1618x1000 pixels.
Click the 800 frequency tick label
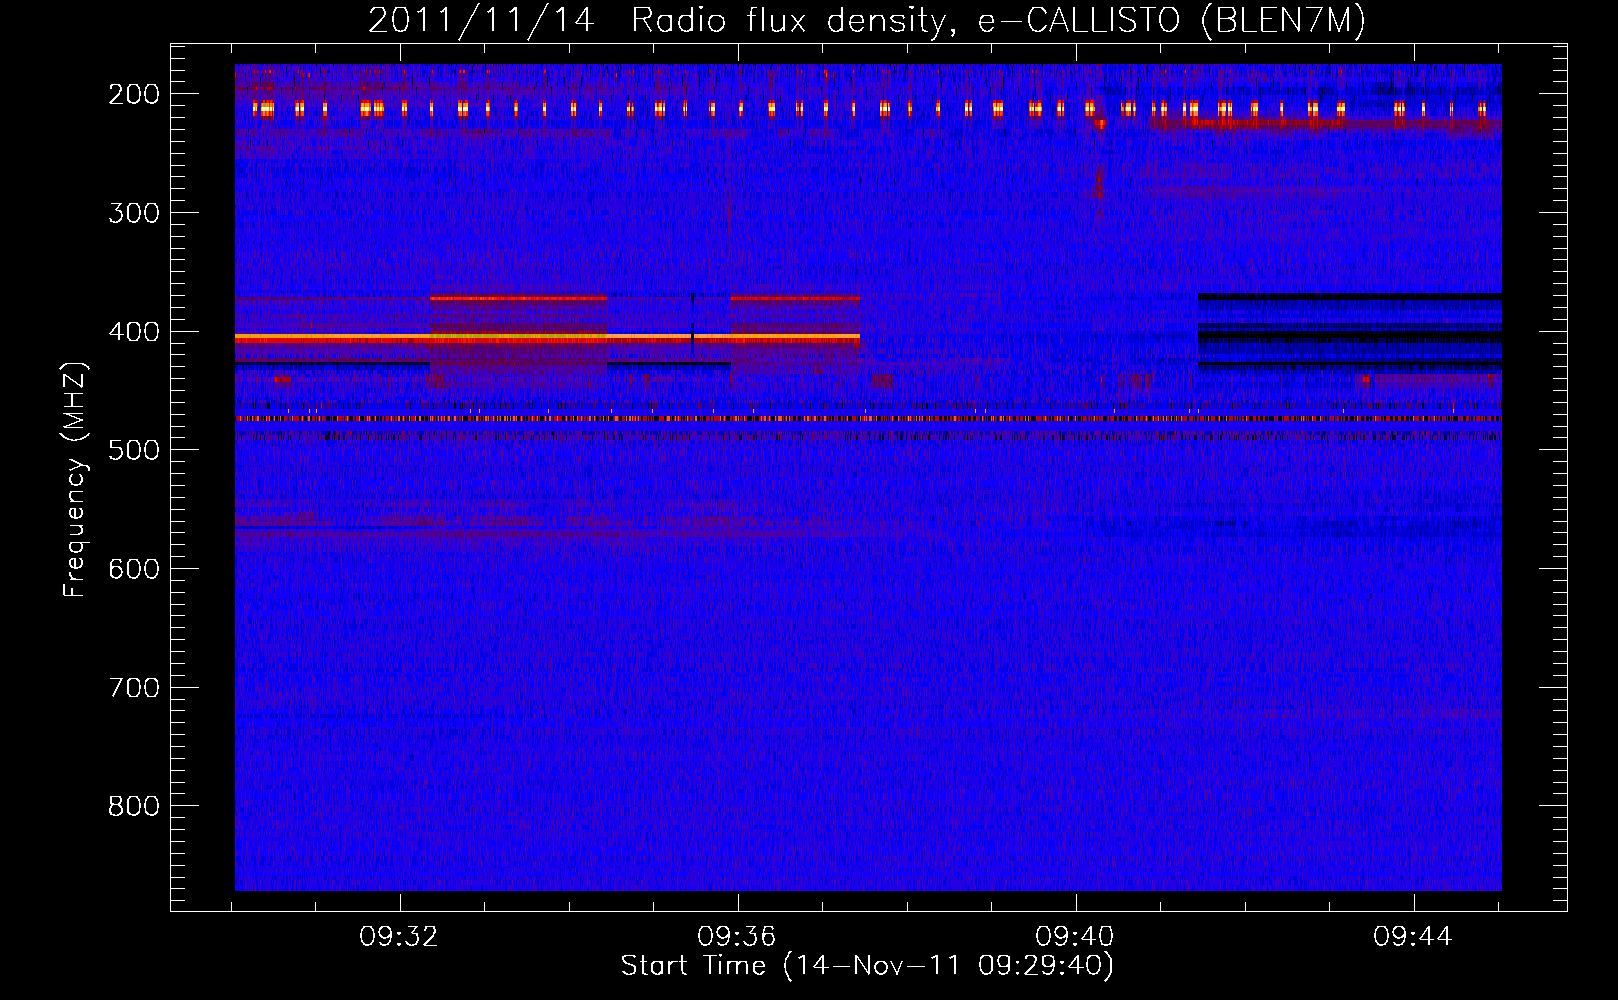[x=133, y=806]
